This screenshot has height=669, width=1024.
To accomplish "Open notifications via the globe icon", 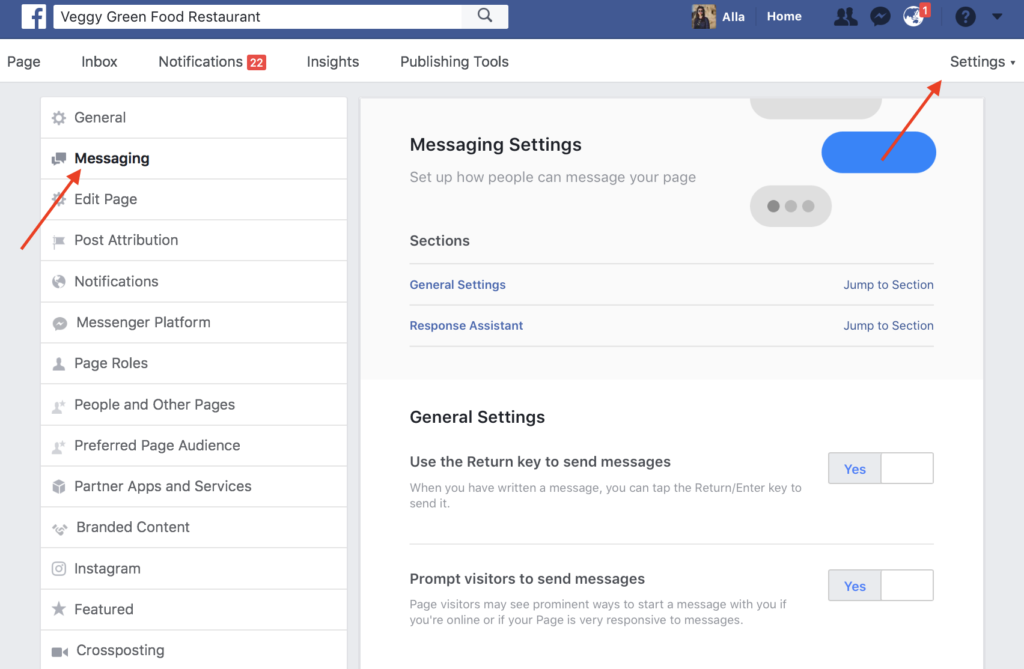I will coord(914,16).
